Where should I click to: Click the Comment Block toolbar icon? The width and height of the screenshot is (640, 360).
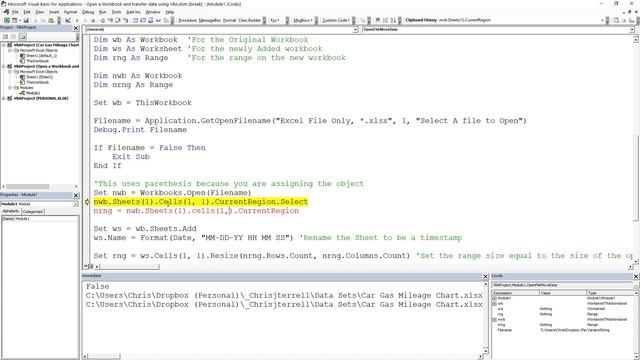385,20
